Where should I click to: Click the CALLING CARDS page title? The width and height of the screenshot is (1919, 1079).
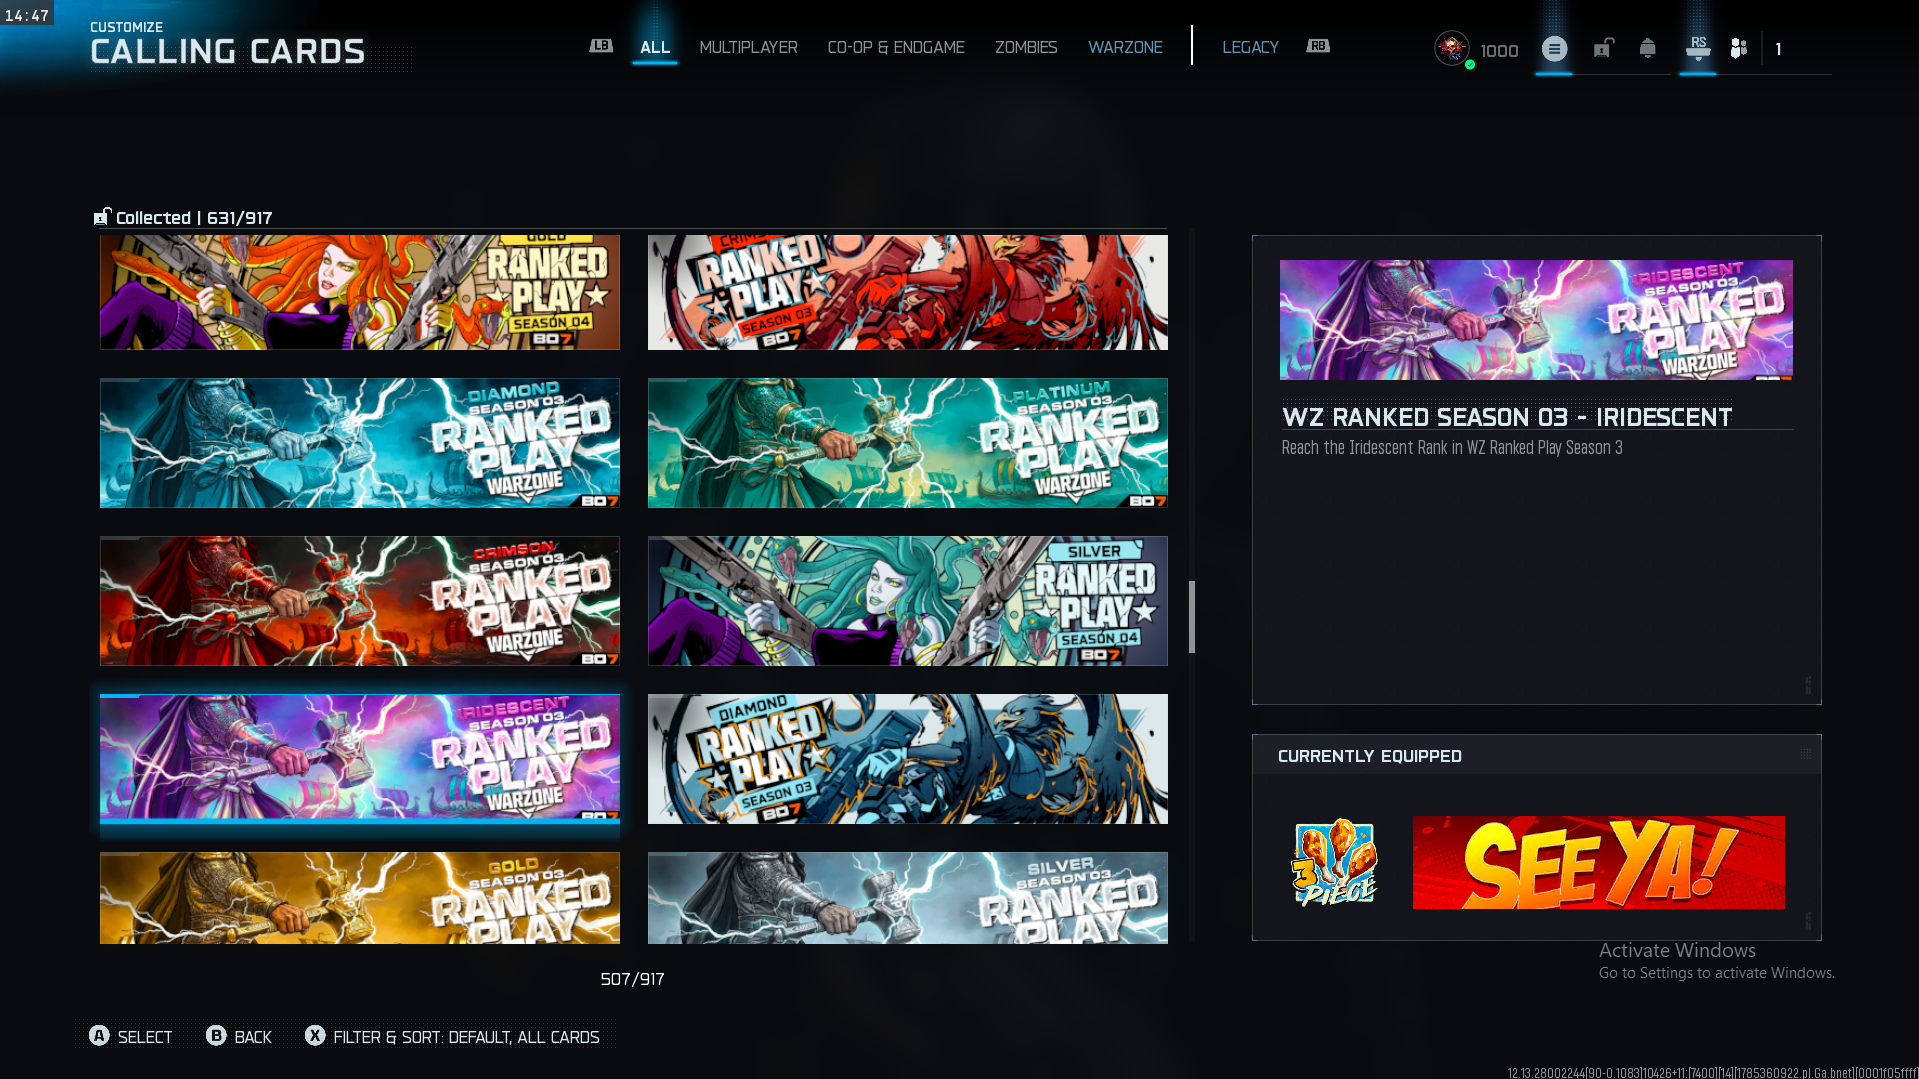228,52
